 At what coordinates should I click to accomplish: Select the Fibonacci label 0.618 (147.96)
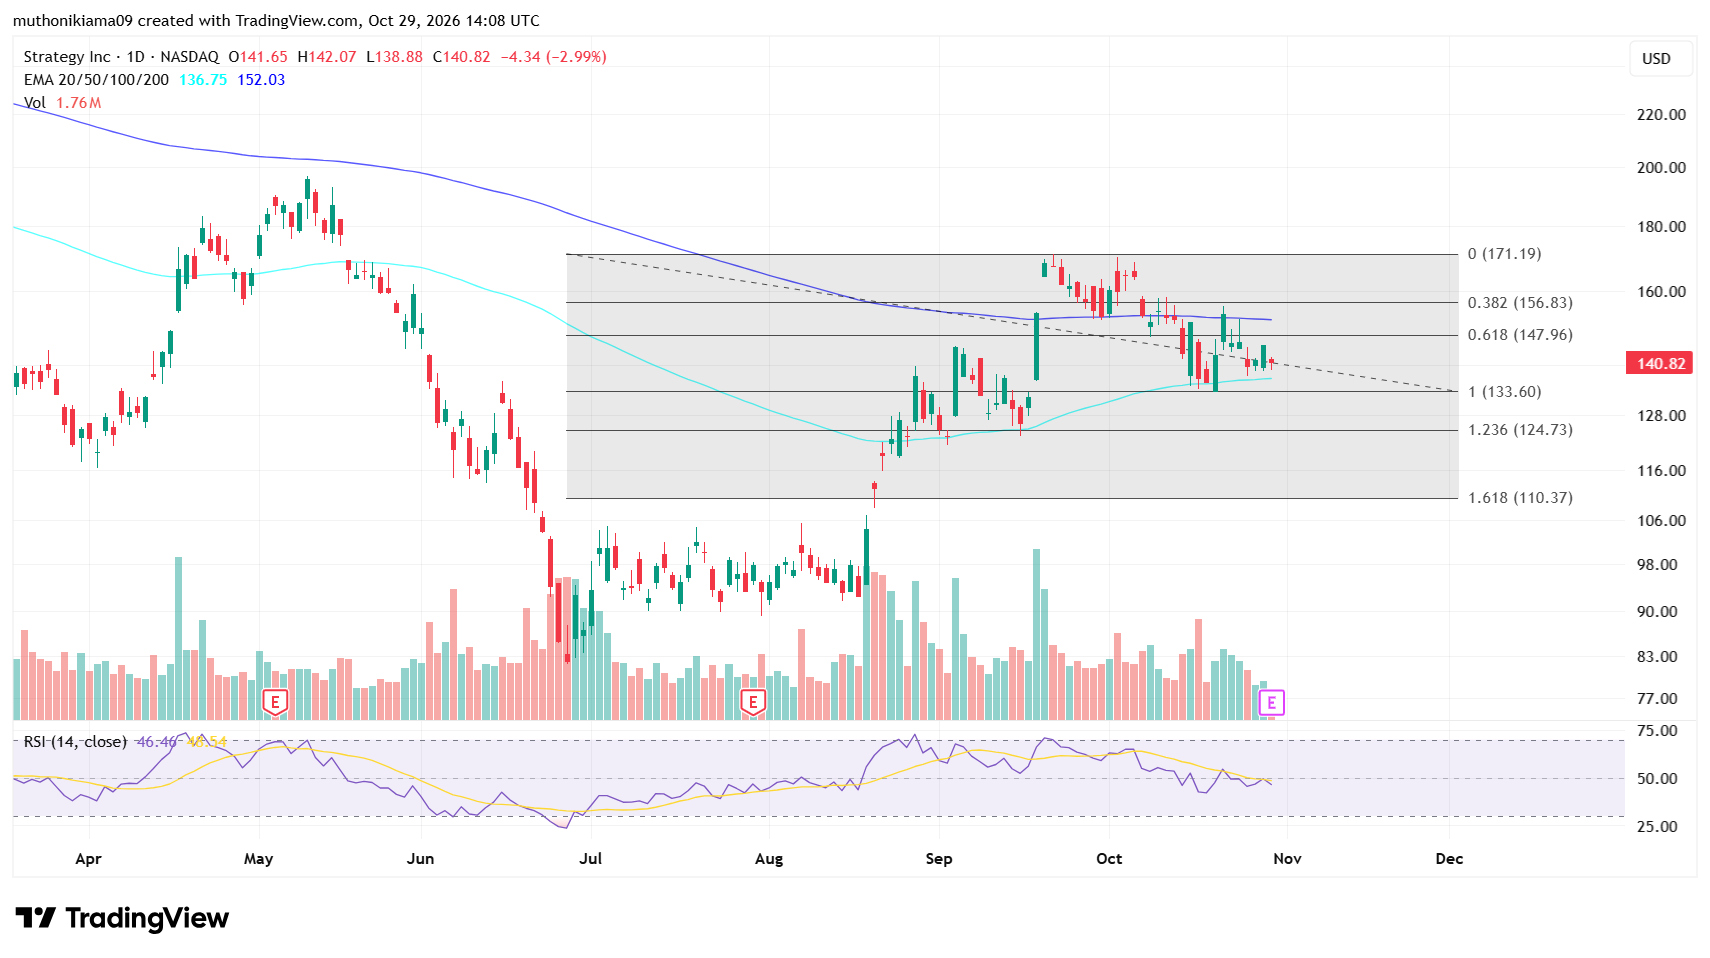click(1520, 335)
